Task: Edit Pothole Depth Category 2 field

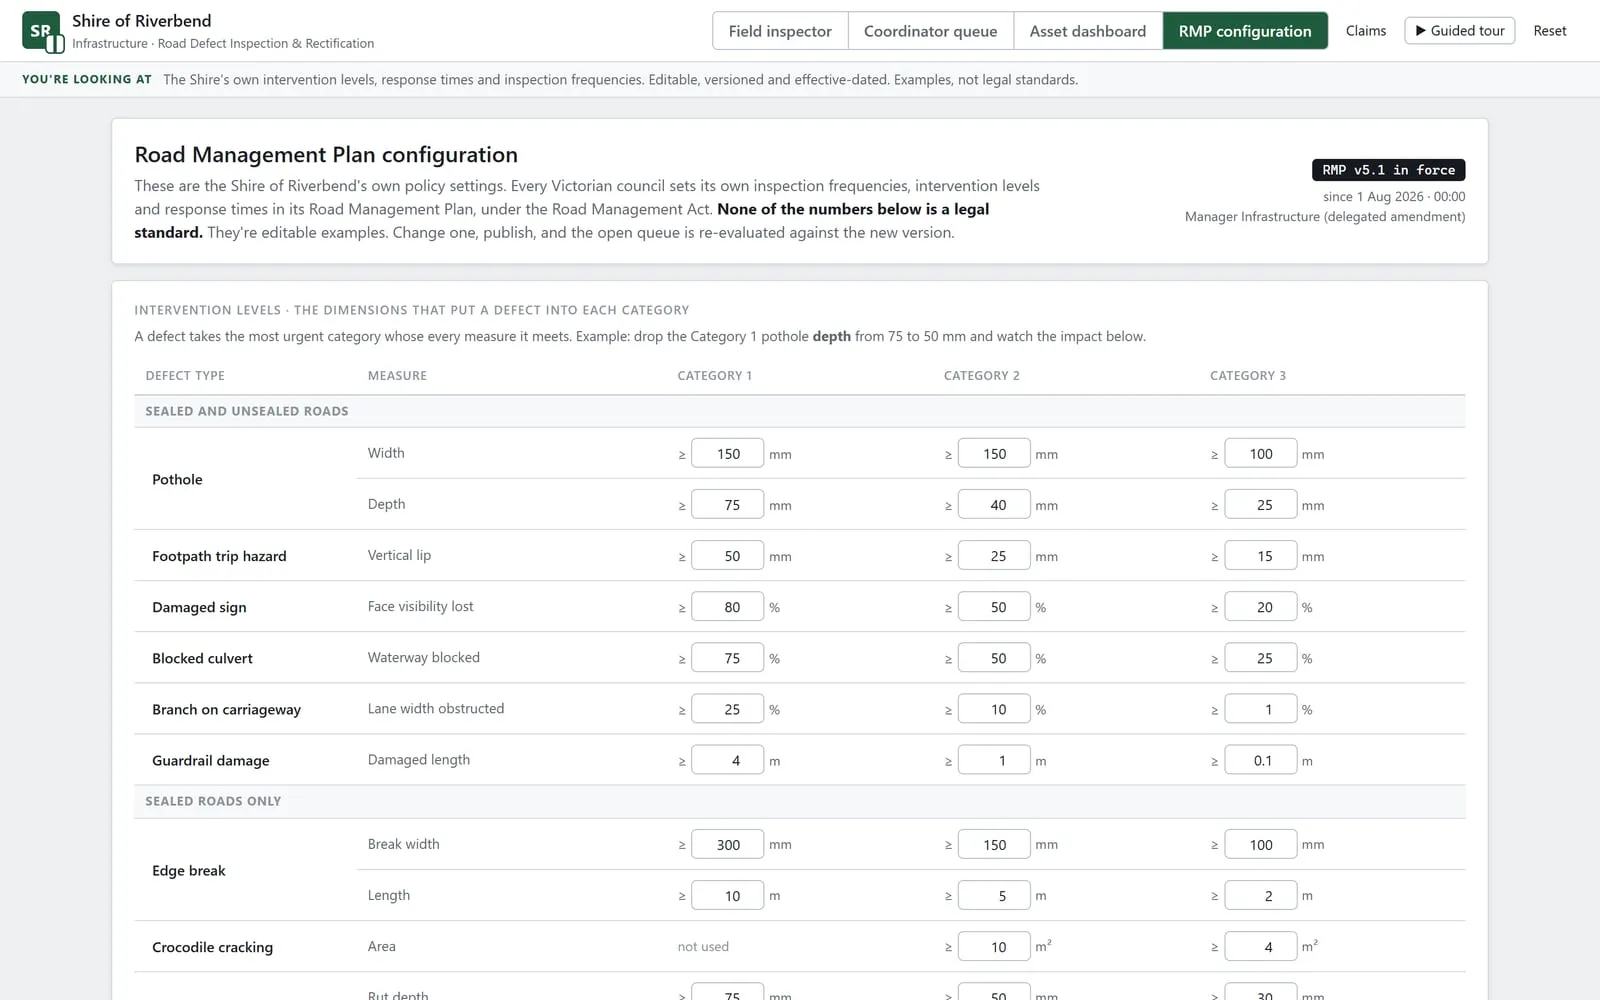Action: 993,505
